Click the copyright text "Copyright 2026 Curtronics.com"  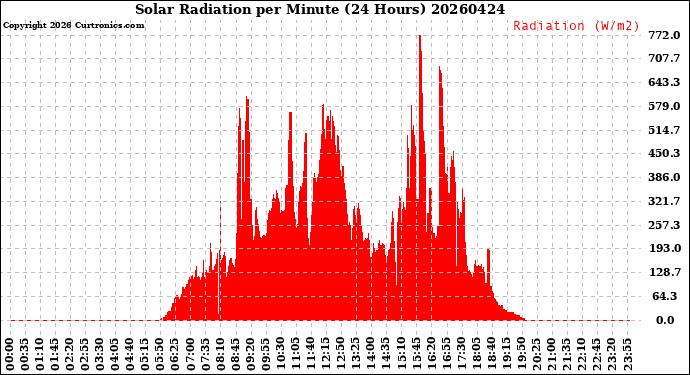point(74,25)
